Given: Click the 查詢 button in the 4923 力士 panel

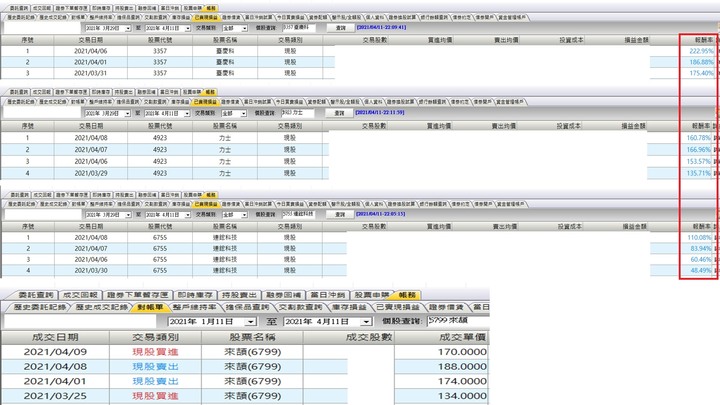Looking at the screenshot, I should [x=339, y=113].
